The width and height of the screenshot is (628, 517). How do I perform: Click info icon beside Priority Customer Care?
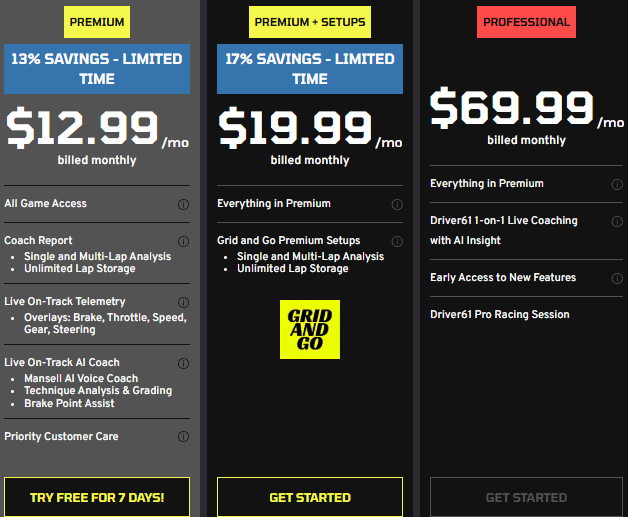[183, 437]
